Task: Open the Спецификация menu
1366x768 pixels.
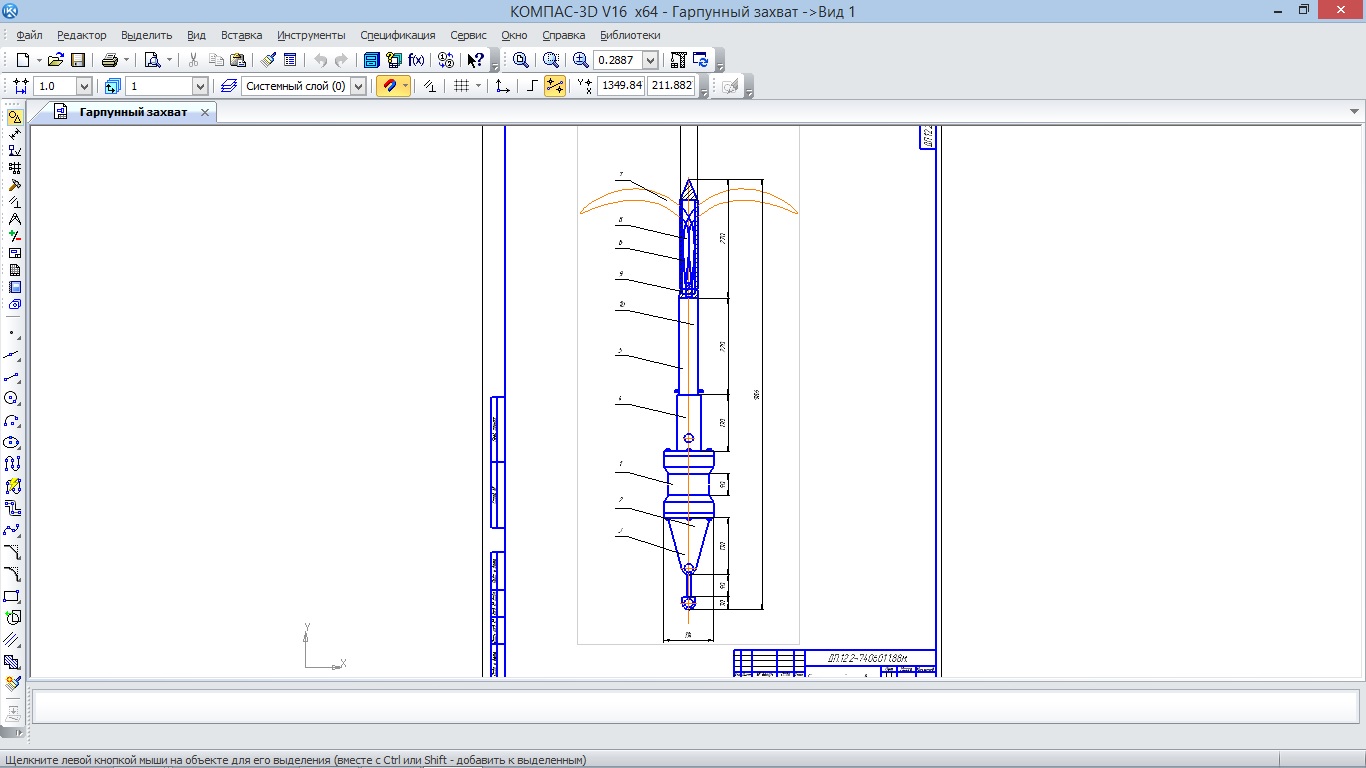Action: tap(398, 35)
